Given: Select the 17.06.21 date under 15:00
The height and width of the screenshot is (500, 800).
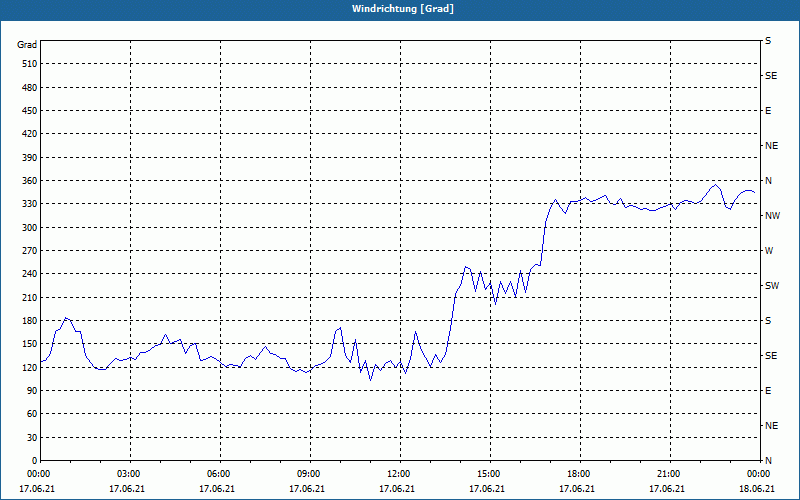Looking at the screenshot, I should pyautogui.click(x=487, y=489).
